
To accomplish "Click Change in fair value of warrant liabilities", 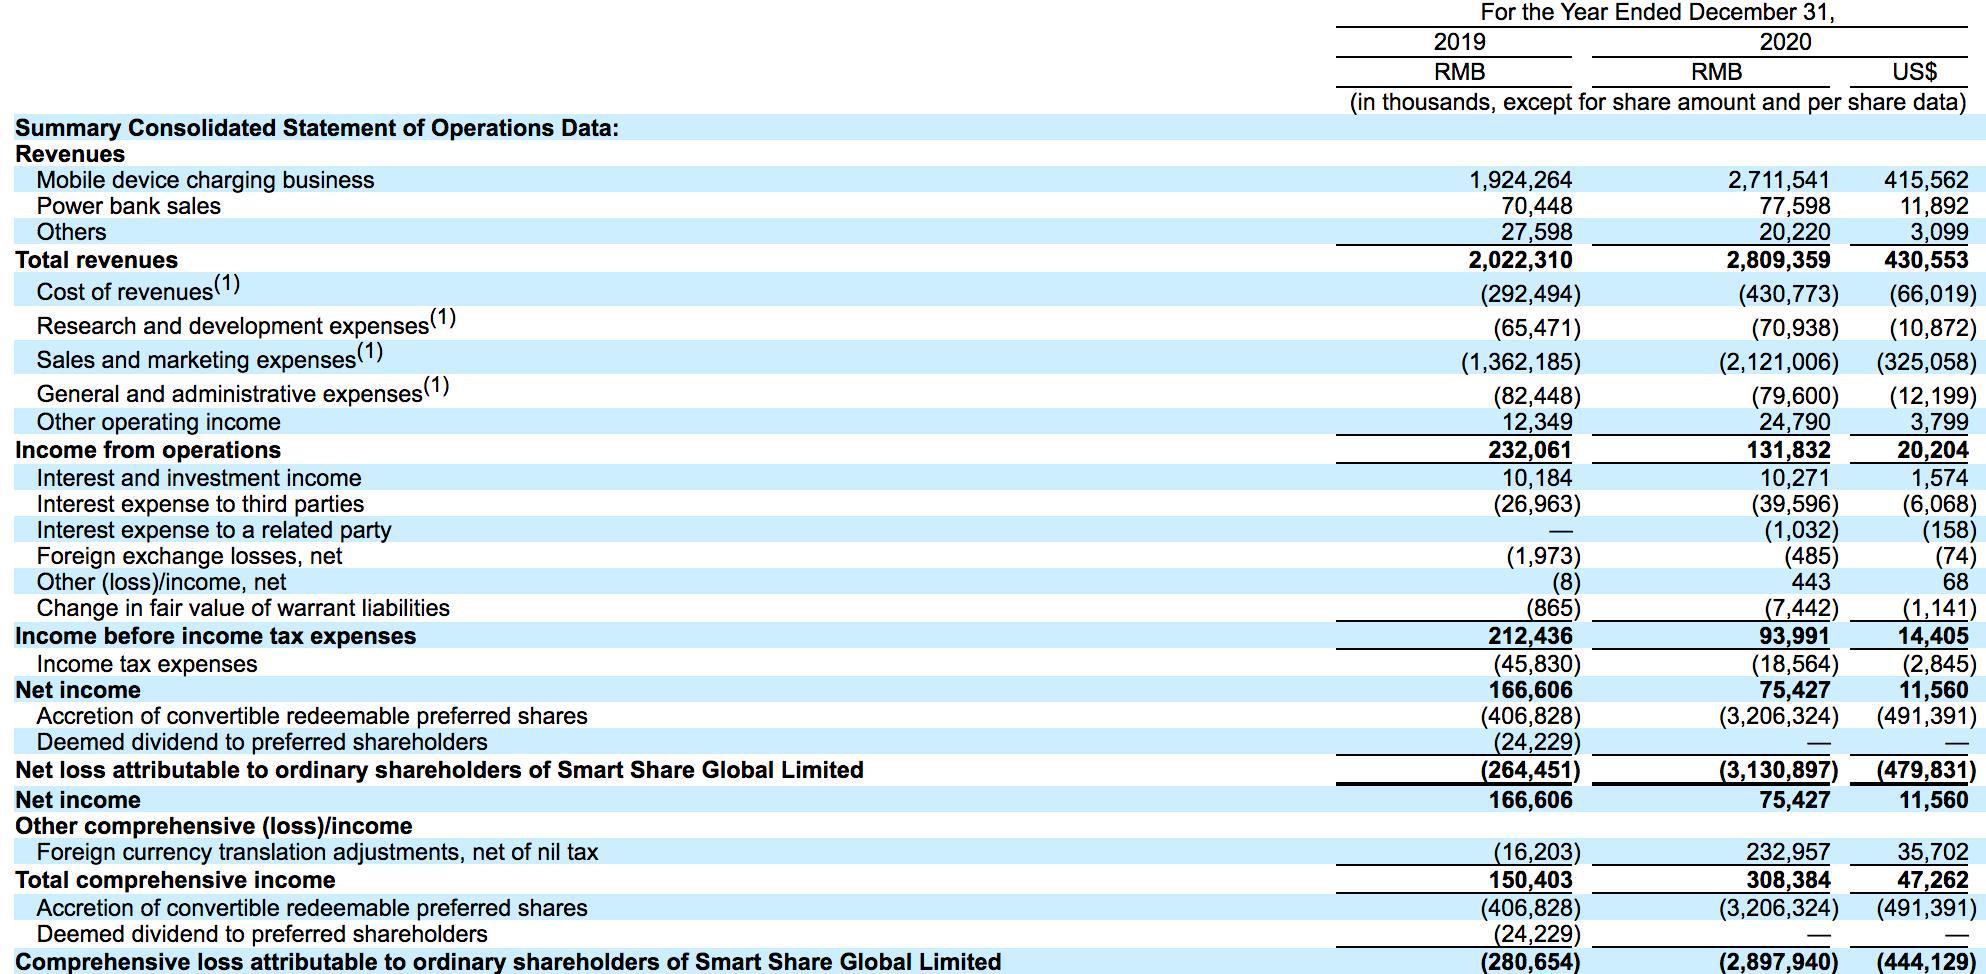I will (x=243, y=608).
